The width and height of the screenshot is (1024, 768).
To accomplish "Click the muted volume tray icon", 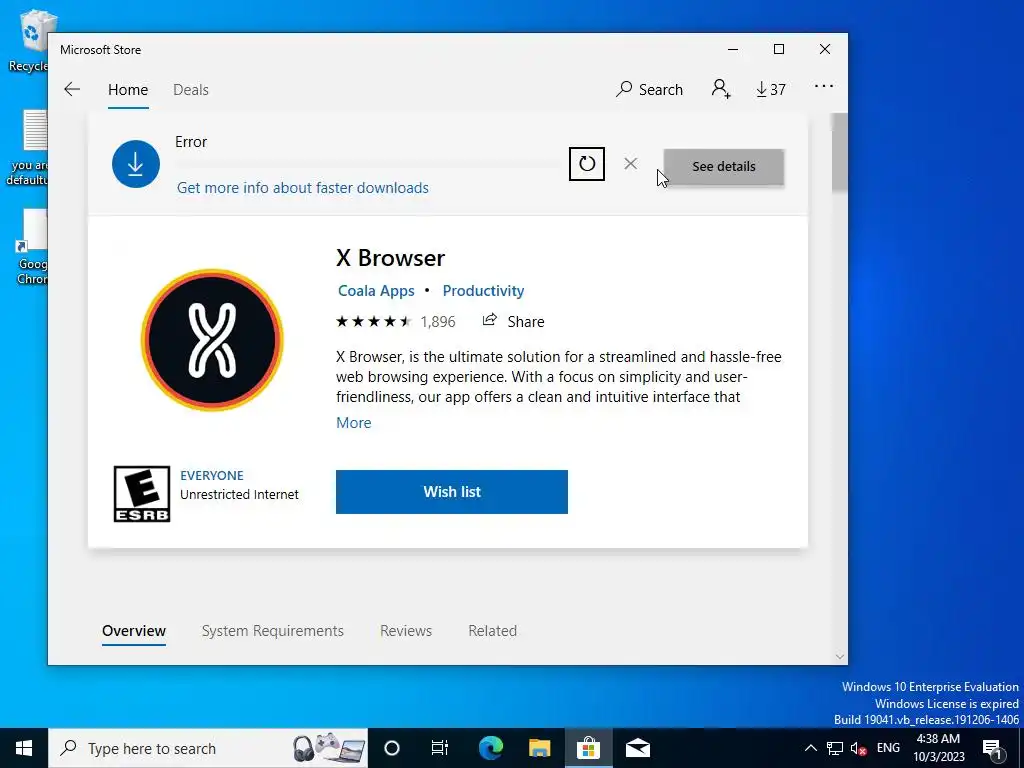I will coord(859,748).
